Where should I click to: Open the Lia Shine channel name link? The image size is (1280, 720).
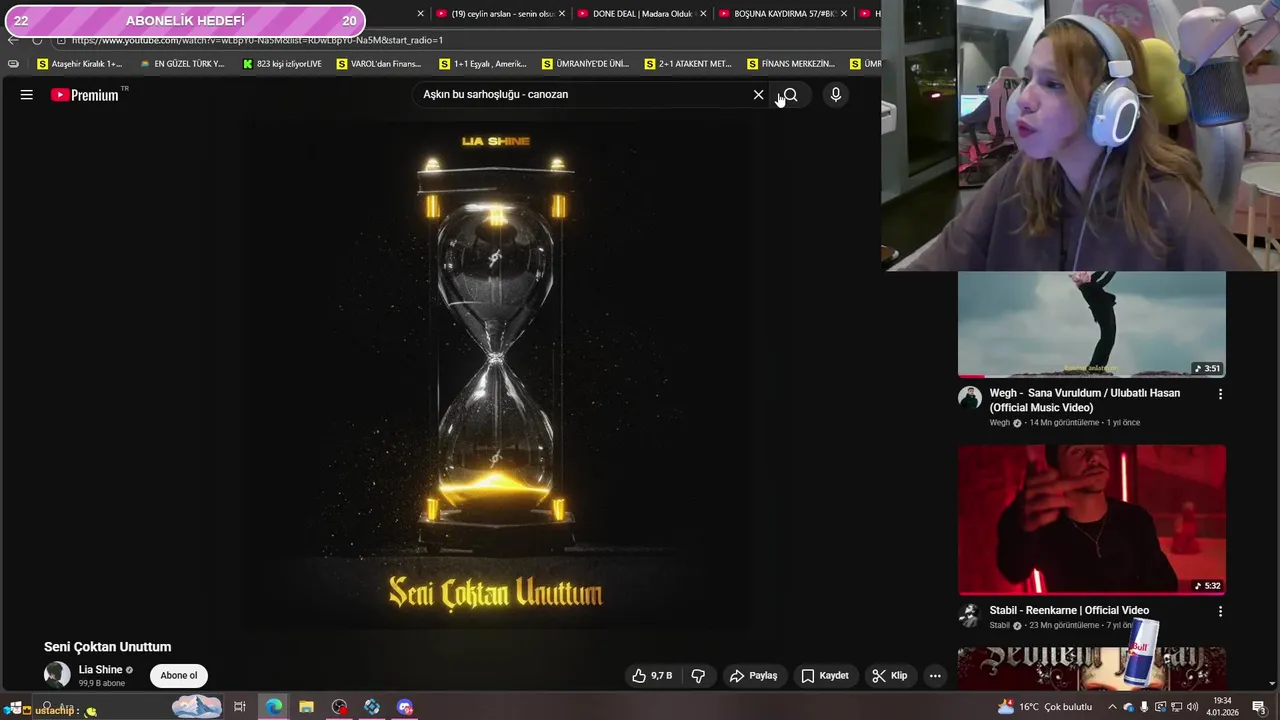pos(101,670)
